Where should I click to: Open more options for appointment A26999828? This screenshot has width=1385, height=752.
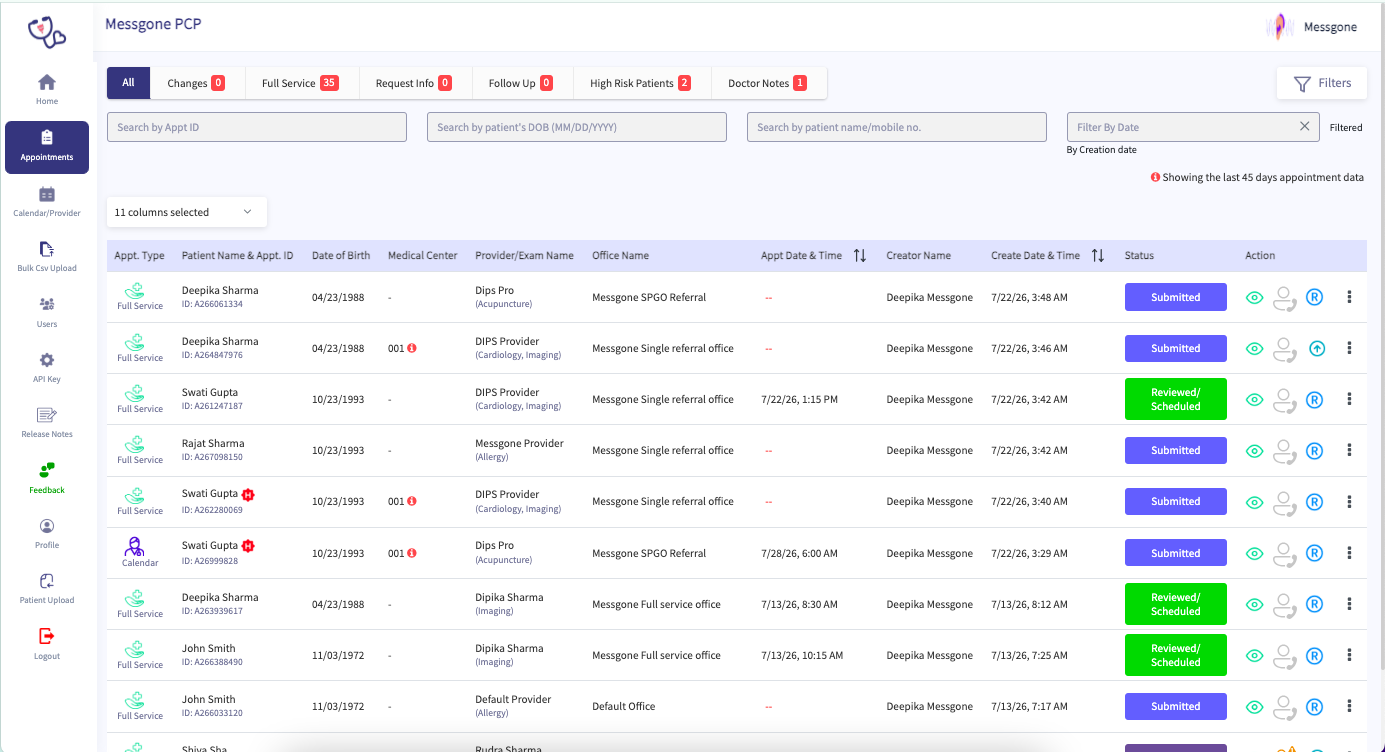(1349, 553)
